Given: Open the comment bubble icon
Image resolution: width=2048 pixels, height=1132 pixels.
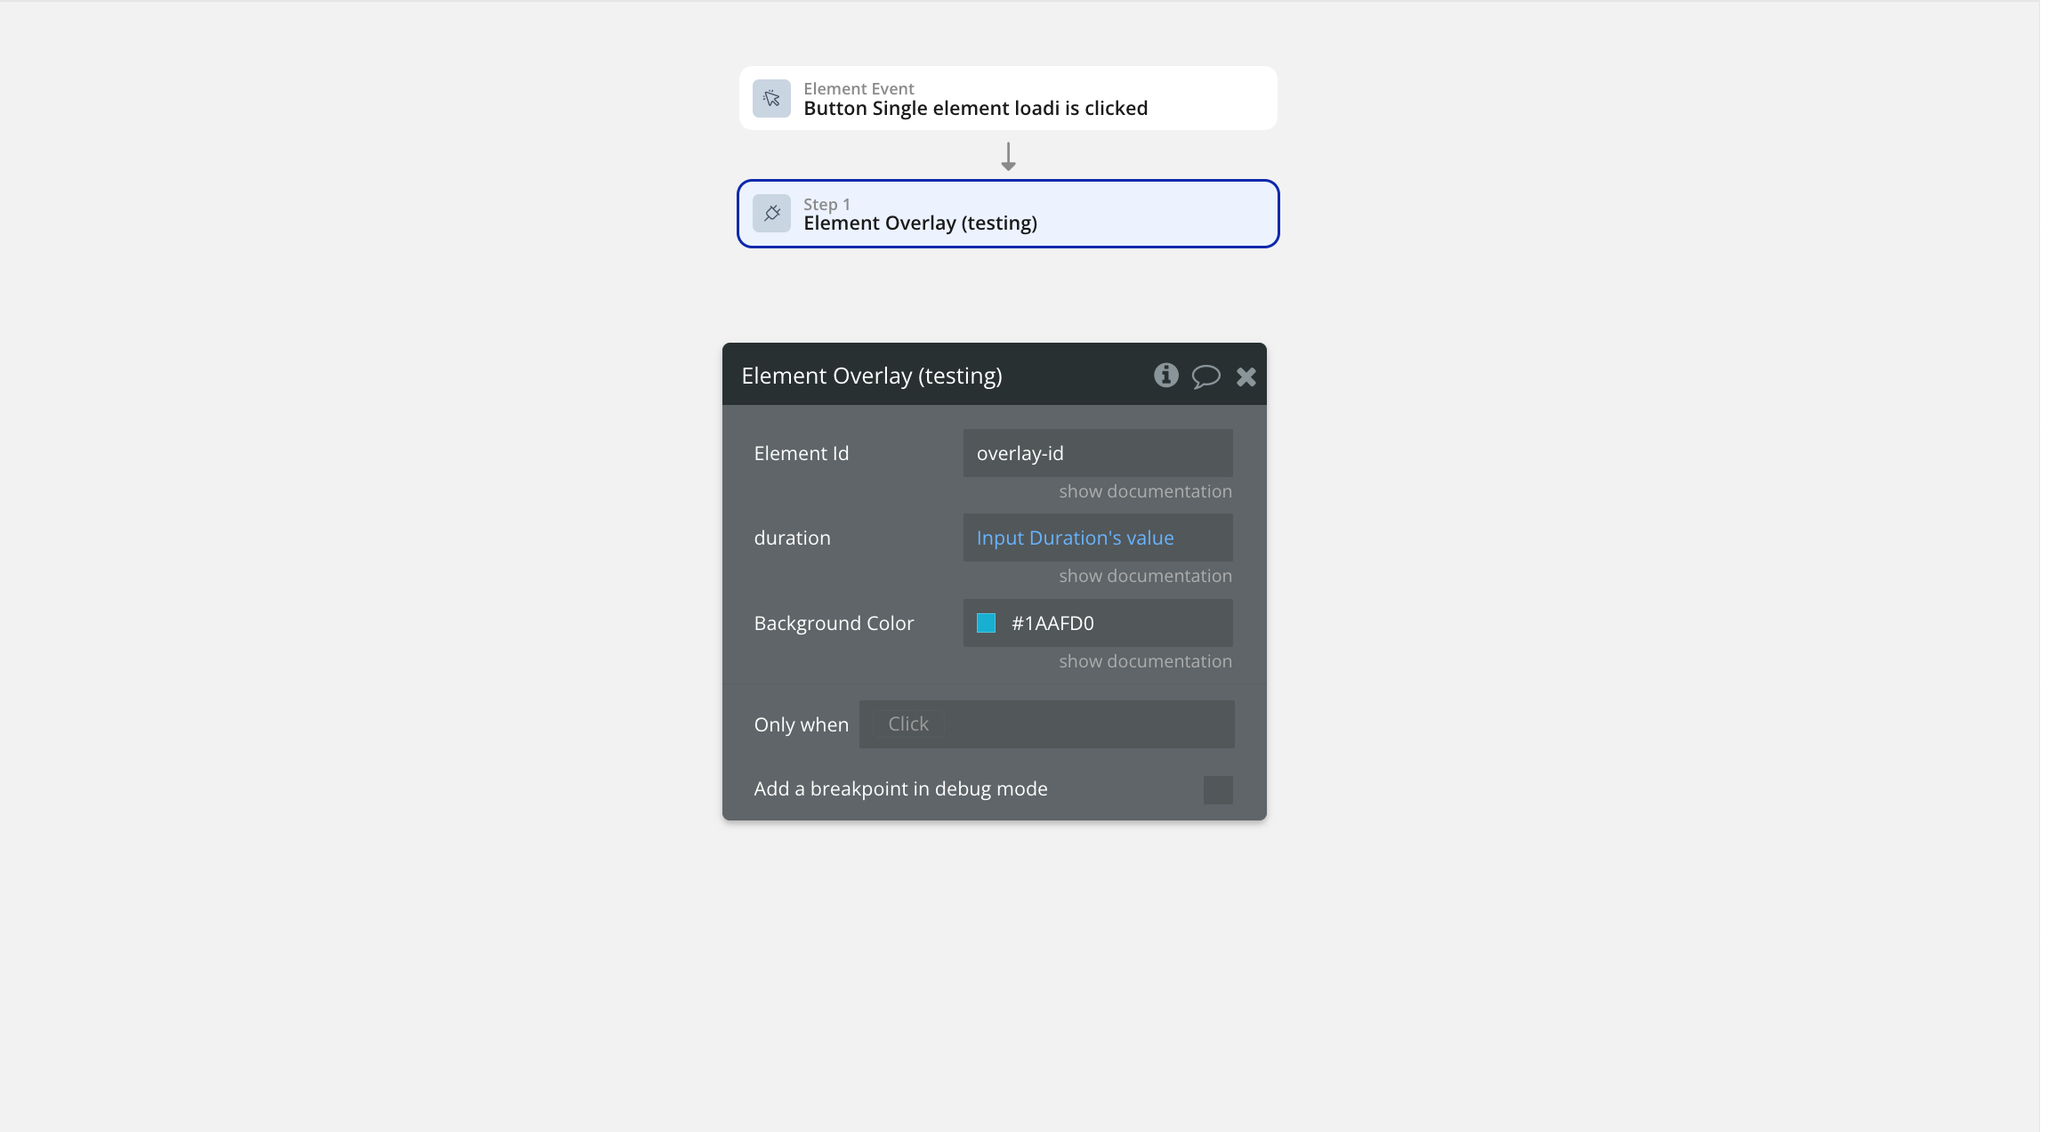Looking at the screenshot, I should pos(1206,376).
